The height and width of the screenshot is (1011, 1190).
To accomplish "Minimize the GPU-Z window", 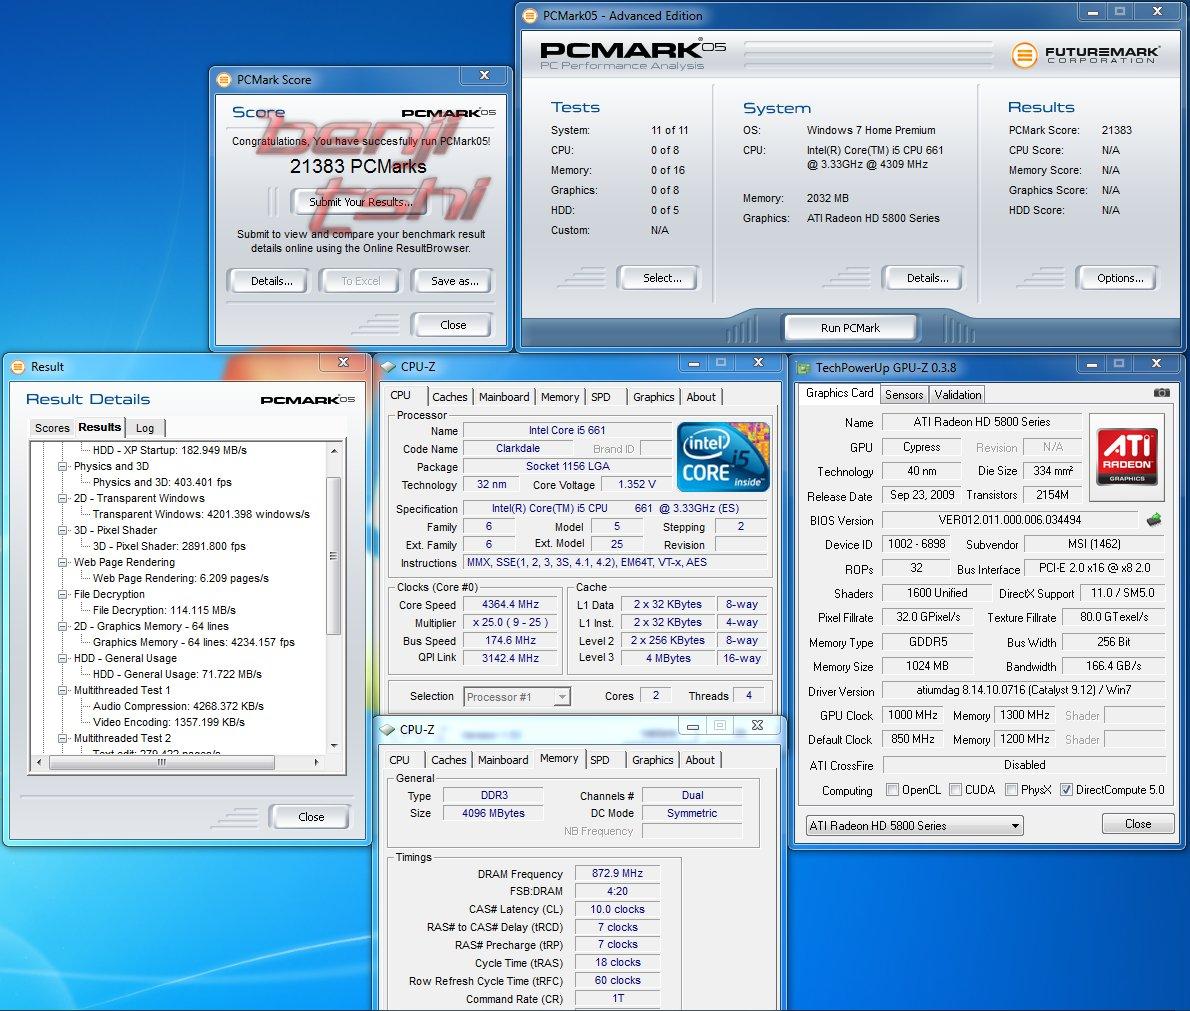I will [x=1092, y=364].
